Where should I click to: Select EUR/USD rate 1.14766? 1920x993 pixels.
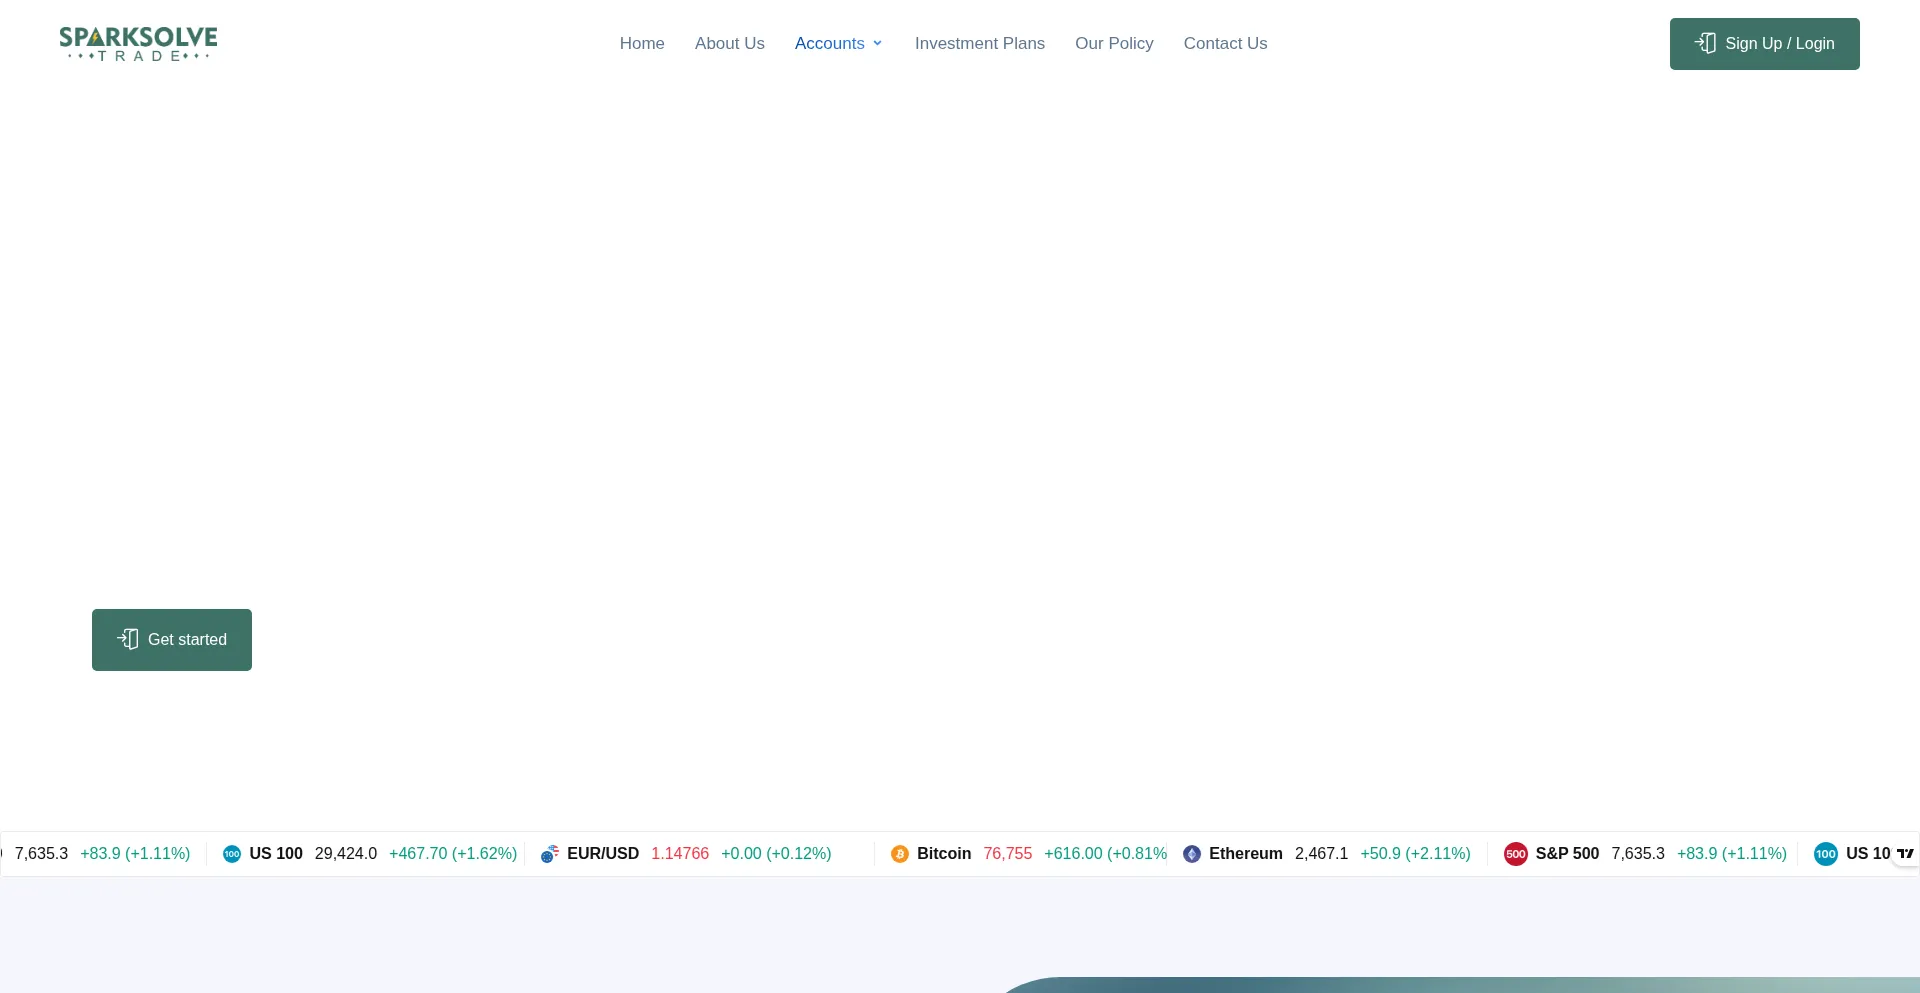(680, 854)
